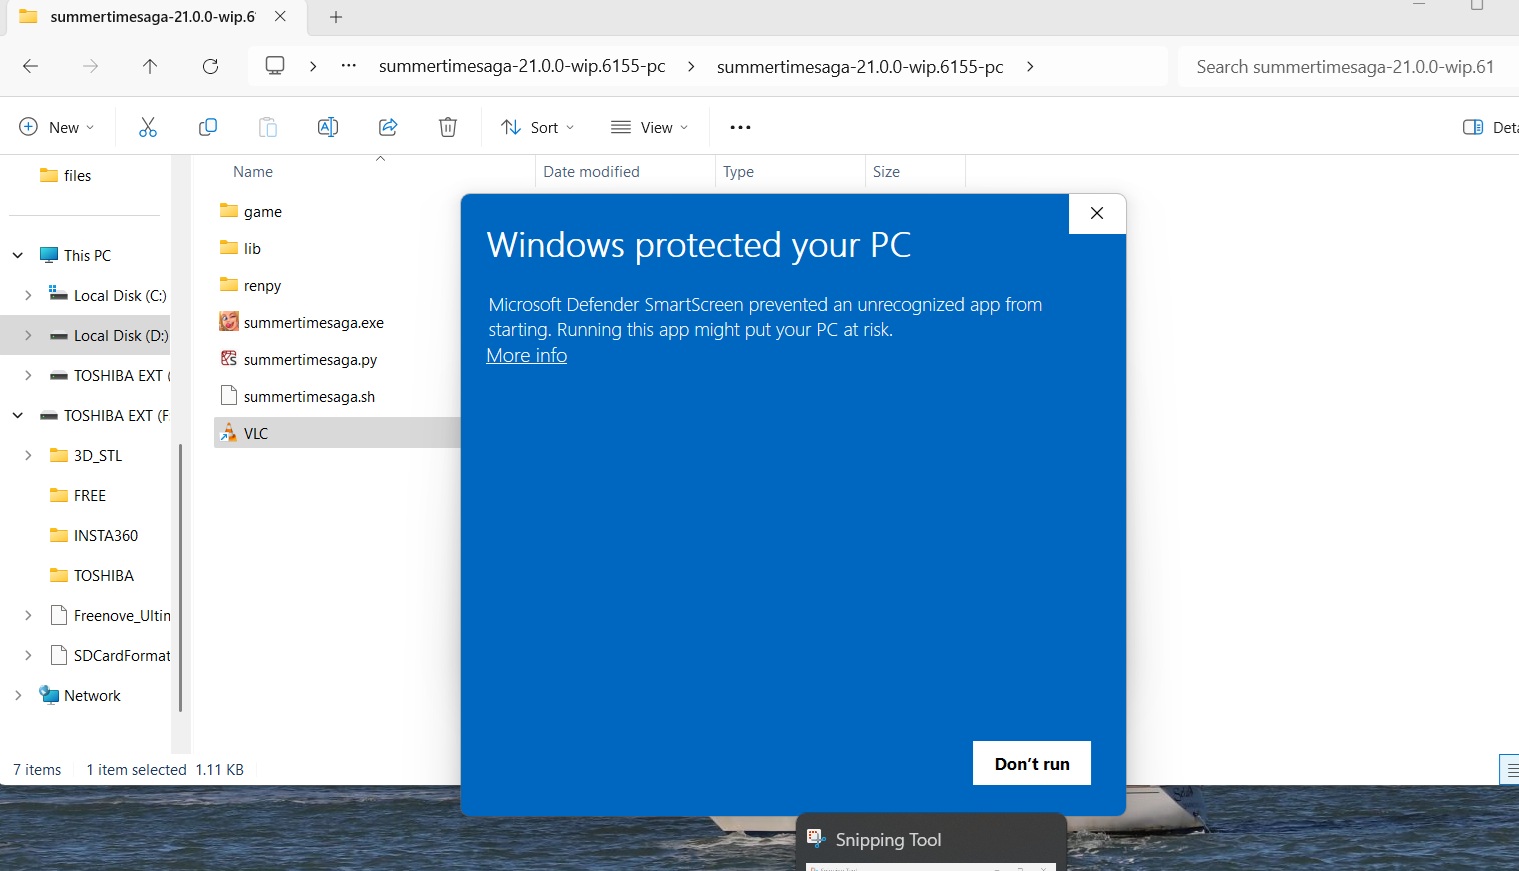This screenshot has height=871, width=1519.
Task: Open the View dropdown menu
Action: click(650, 127)
